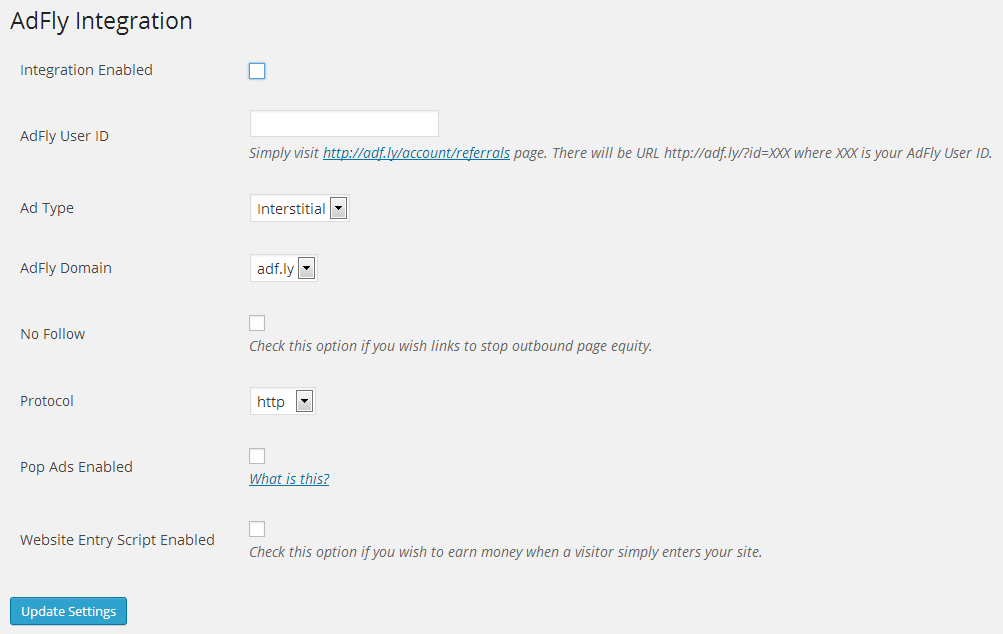Open the Ad Type dropdown showing Interstitial
Image resolution: width=1003 pixels, height=634 pixels.
click(x=299, y=209)
